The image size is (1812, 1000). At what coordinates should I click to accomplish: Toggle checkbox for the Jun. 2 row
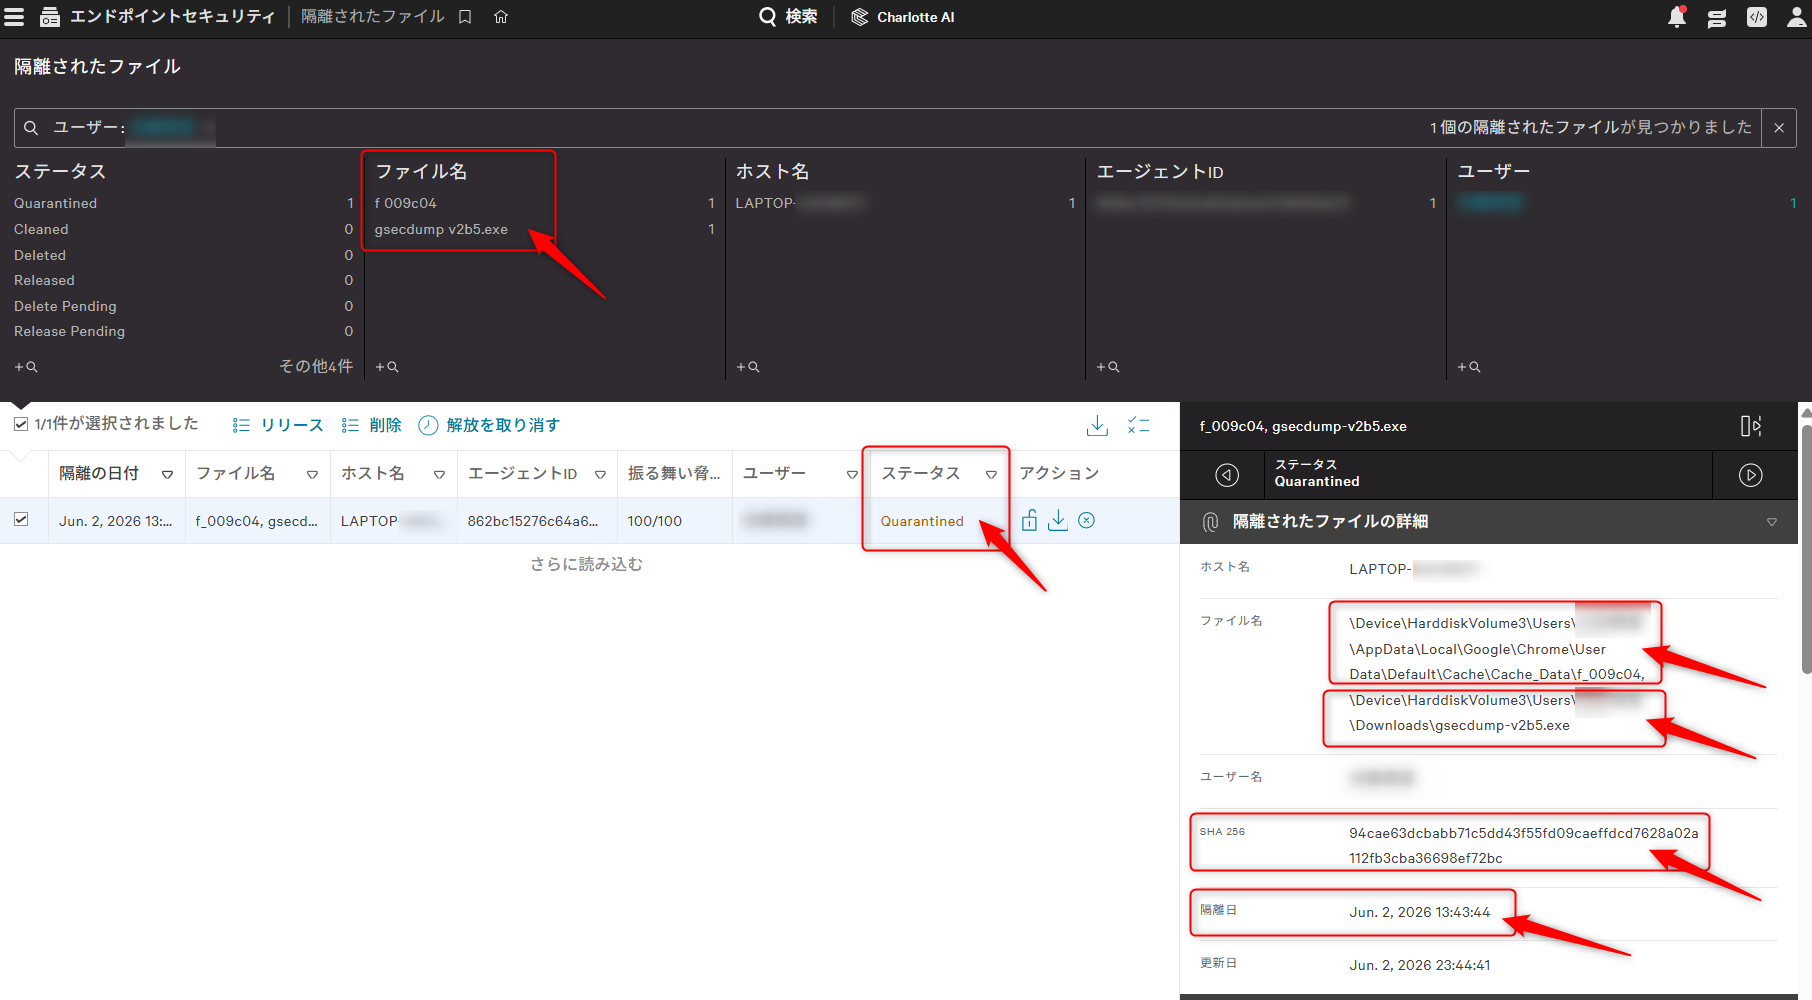click(21, 519)
